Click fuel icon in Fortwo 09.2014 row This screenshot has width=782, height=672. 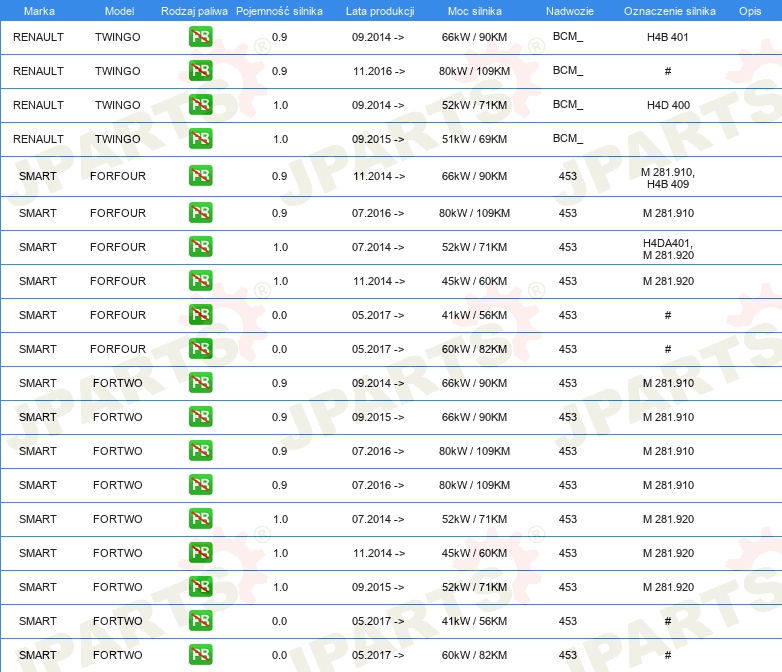[200, 383]
